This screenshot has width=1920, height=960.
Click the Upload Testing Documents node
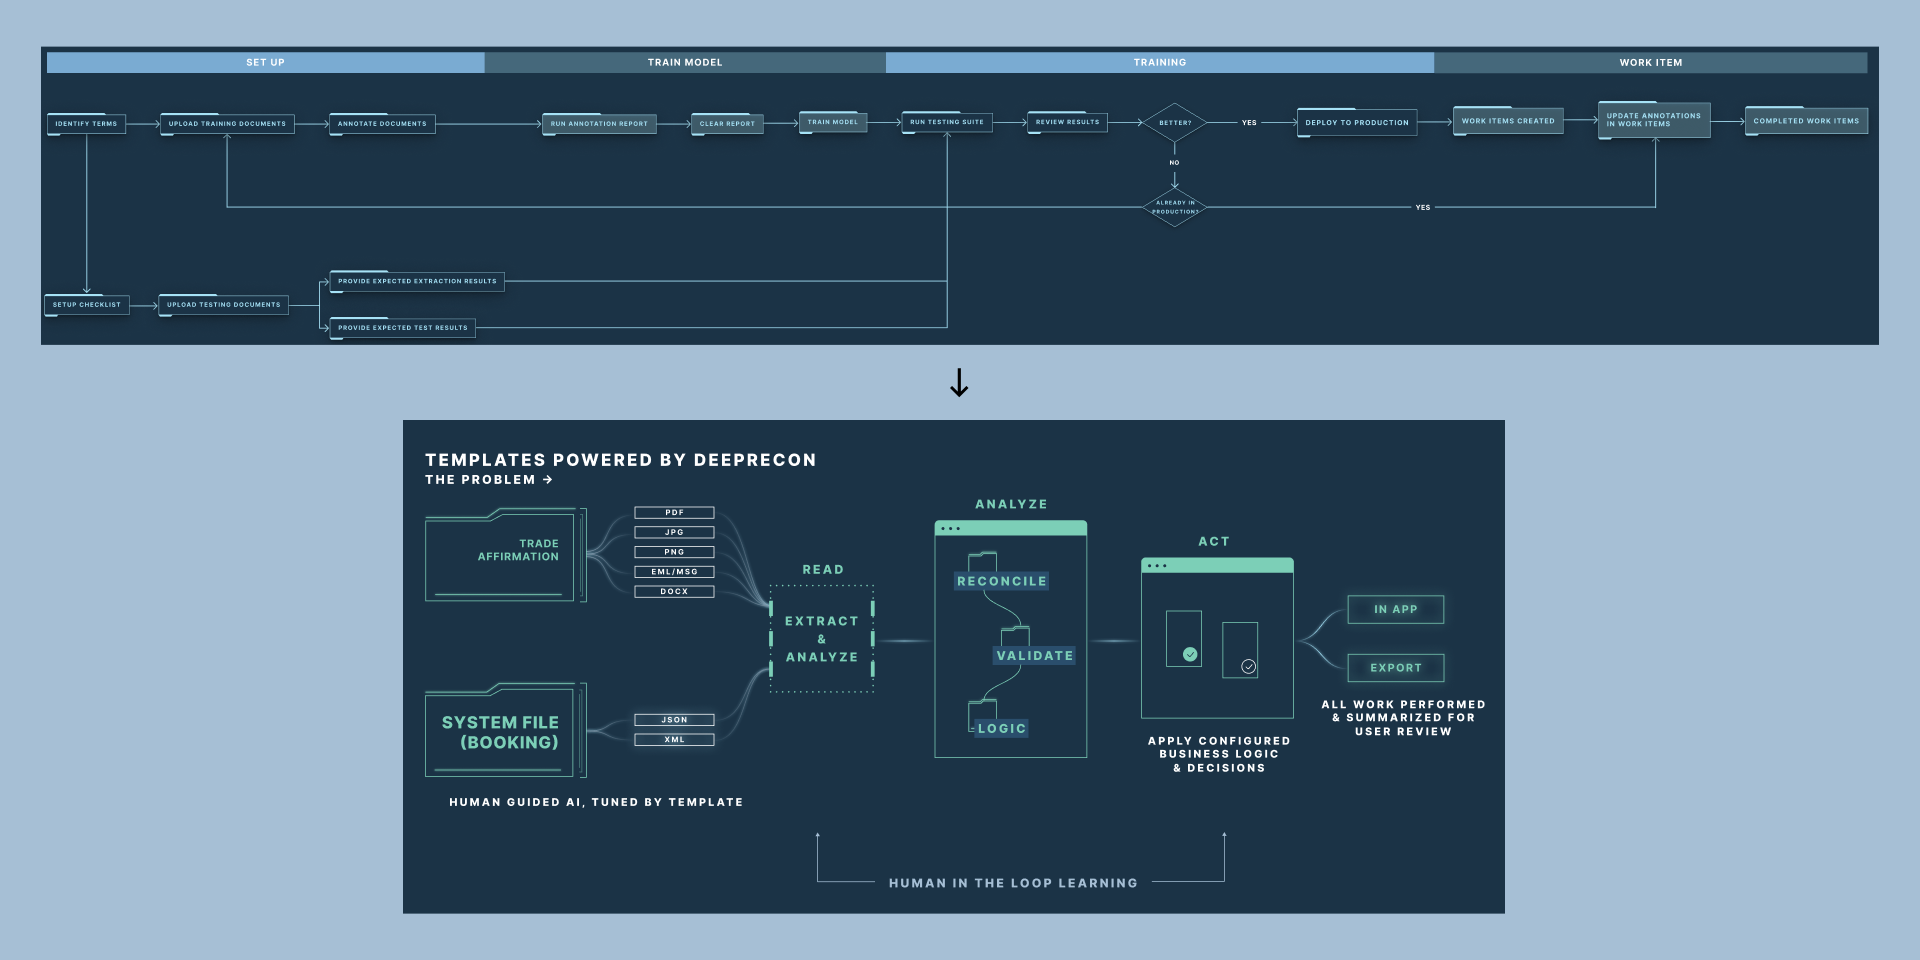pyautogui.click(x=224, y=305)
